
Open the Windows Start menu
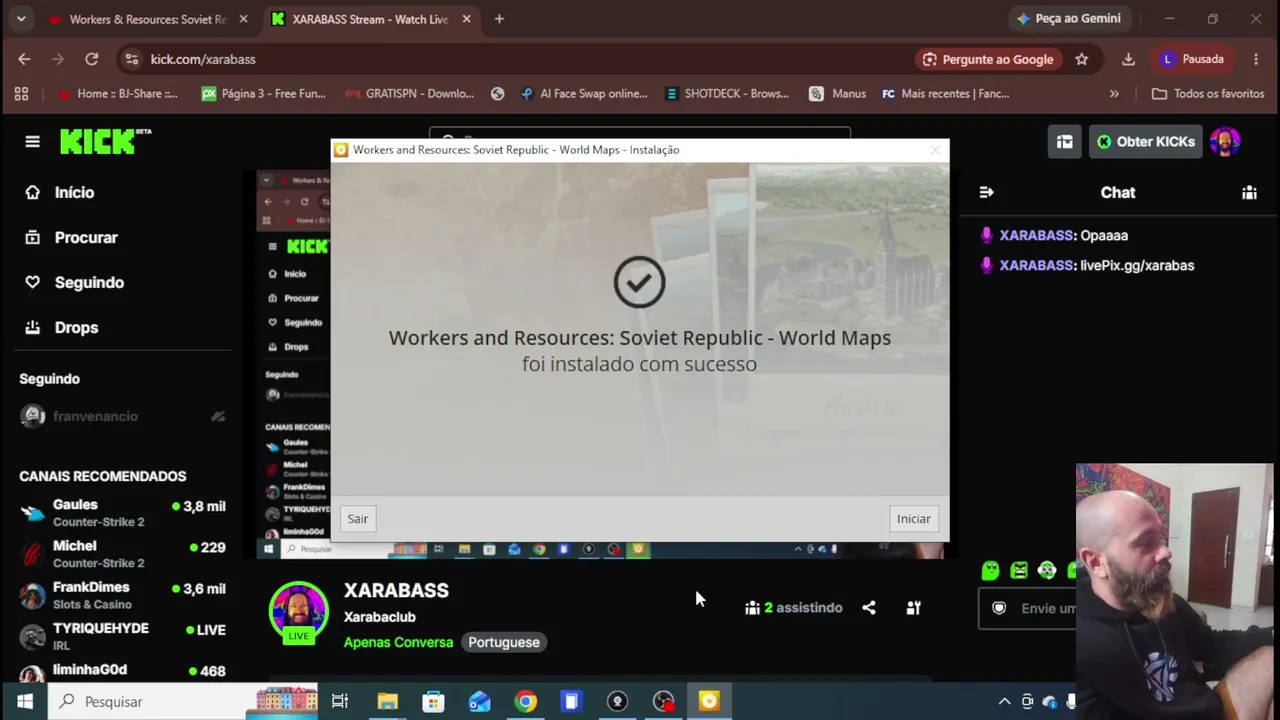[24, 701]
